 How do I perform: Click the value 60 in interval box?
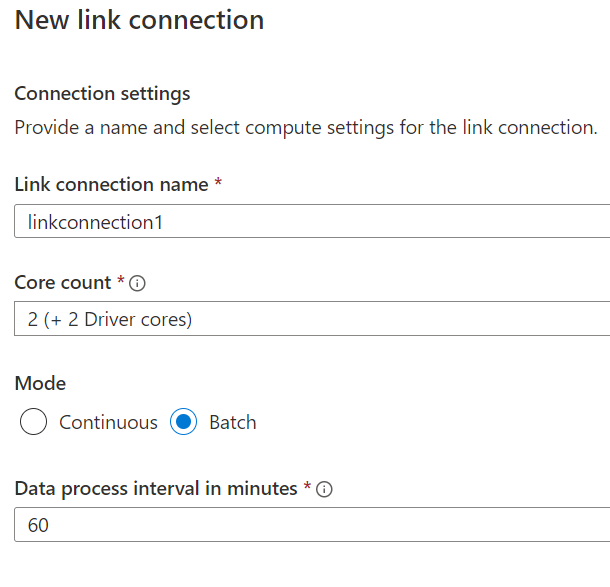coord(38,525)
